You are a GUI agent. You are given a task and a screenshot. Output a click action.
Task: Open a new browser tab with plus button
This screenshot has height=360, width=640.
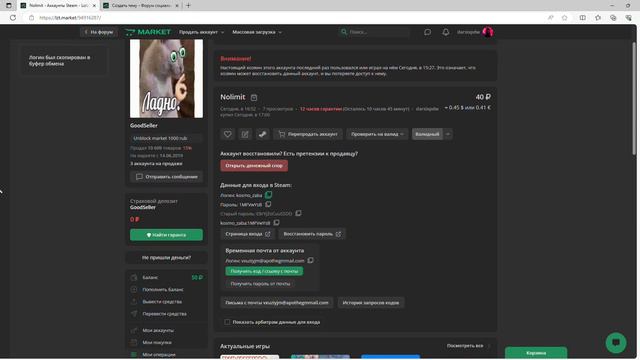pyautogui.click(x=188, y=6)
